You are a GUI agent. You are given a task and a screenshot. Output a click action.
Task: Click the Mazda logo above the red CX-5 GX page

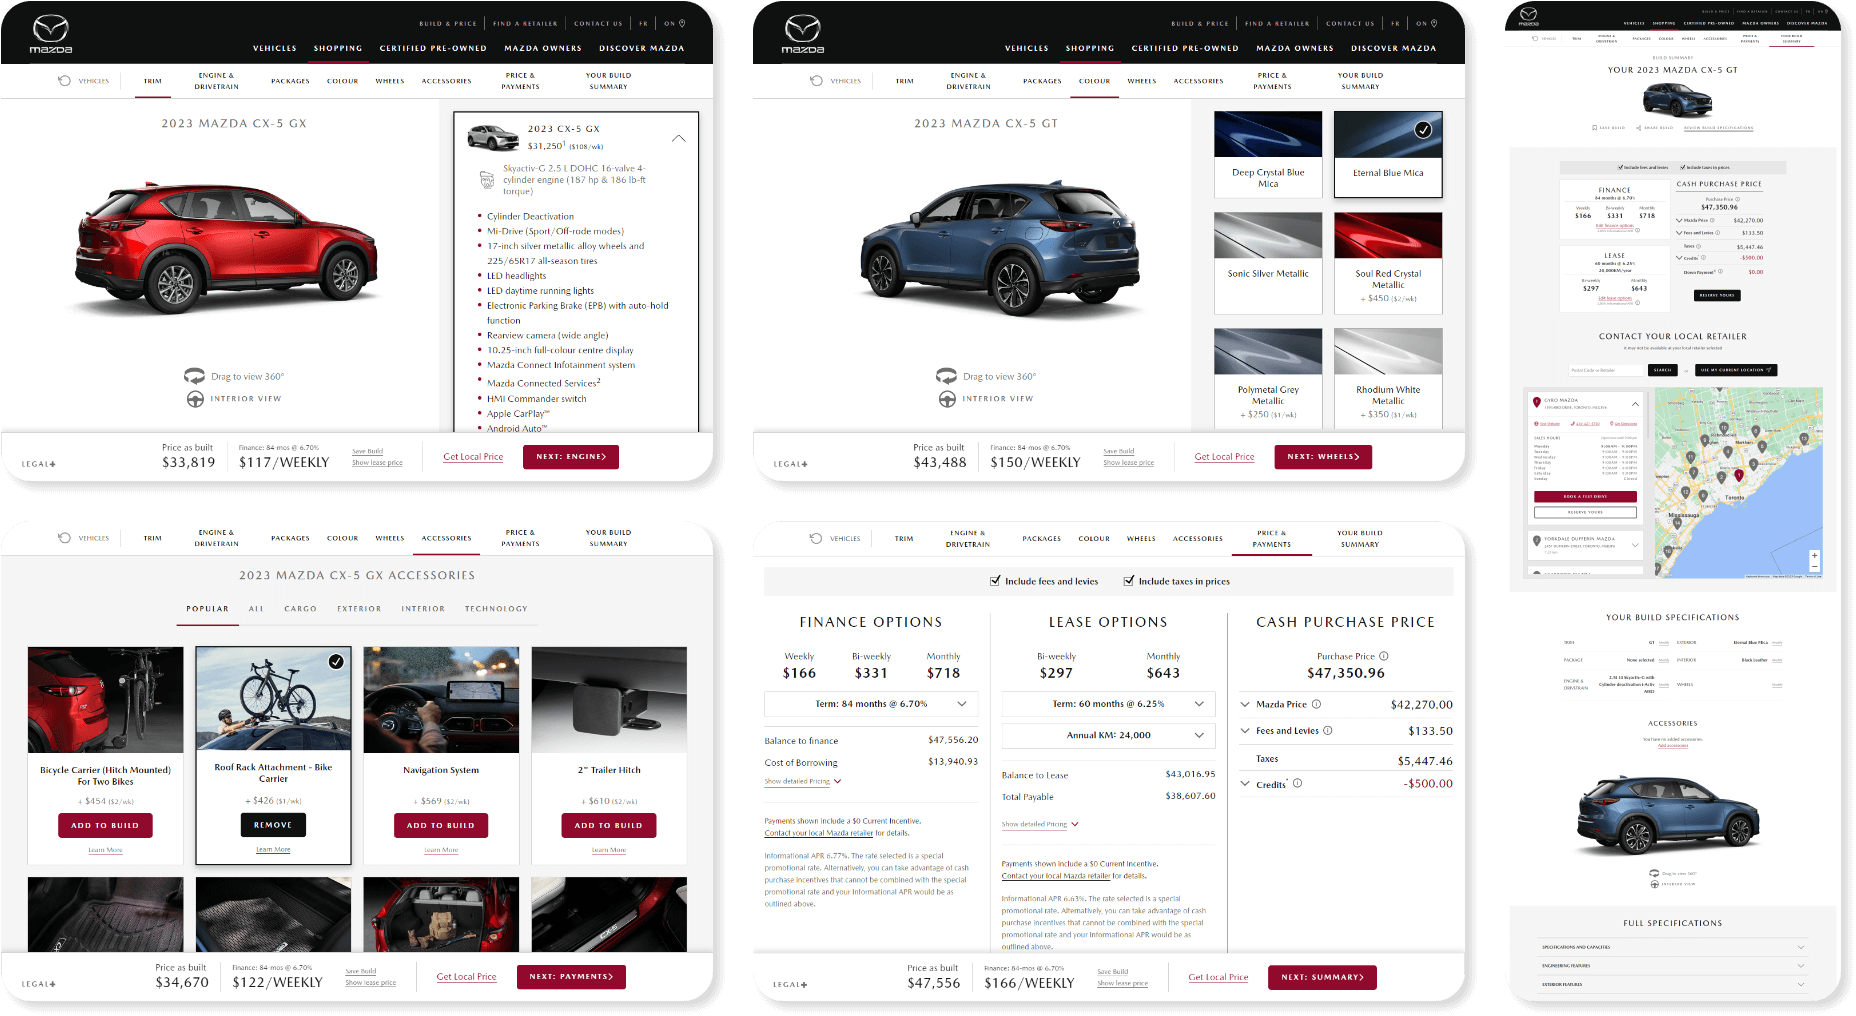point(51,34)
